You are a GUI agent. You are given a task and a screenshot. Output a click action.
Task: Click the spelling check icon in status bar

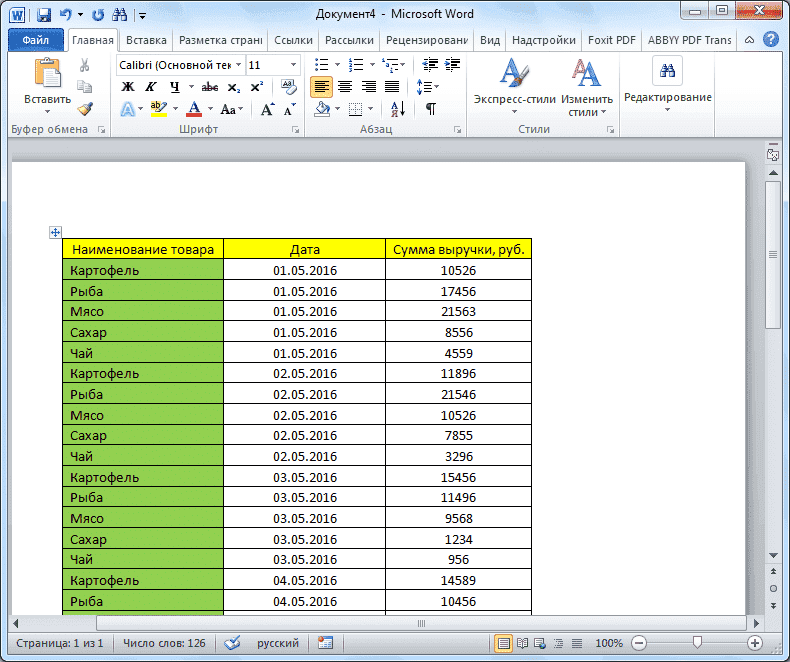[232, 643]
